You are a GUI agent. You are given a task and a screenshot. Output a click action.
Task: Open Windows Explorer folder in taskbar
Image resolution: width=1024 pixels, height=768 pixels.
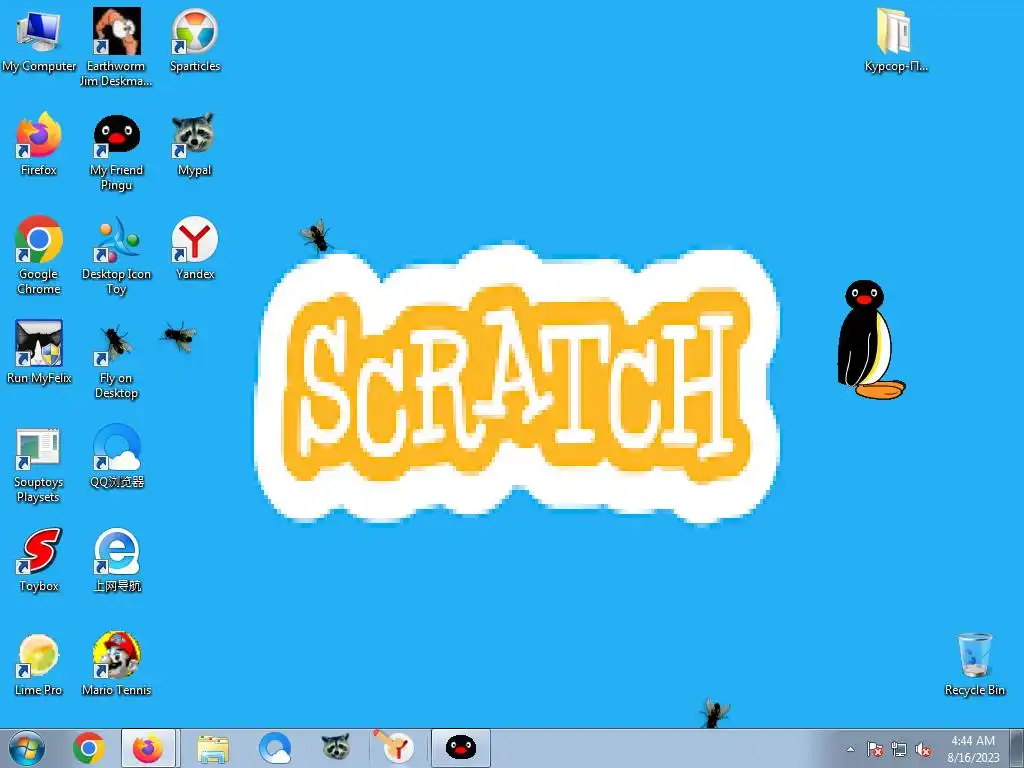click(x=213, y=748)
